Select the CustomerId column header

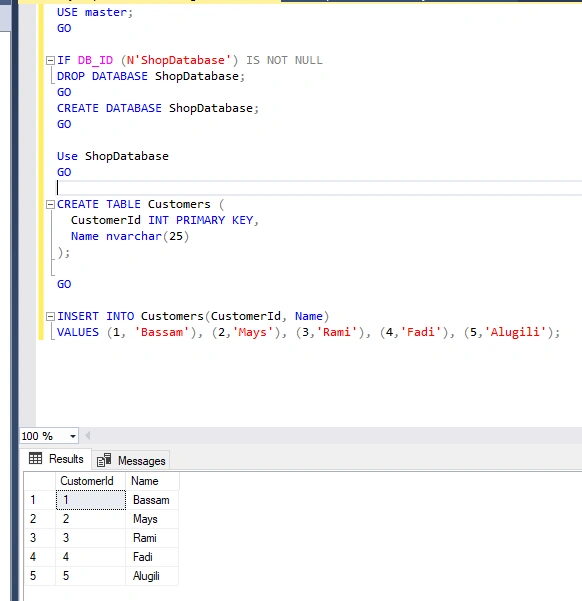(x=90, y=481)
